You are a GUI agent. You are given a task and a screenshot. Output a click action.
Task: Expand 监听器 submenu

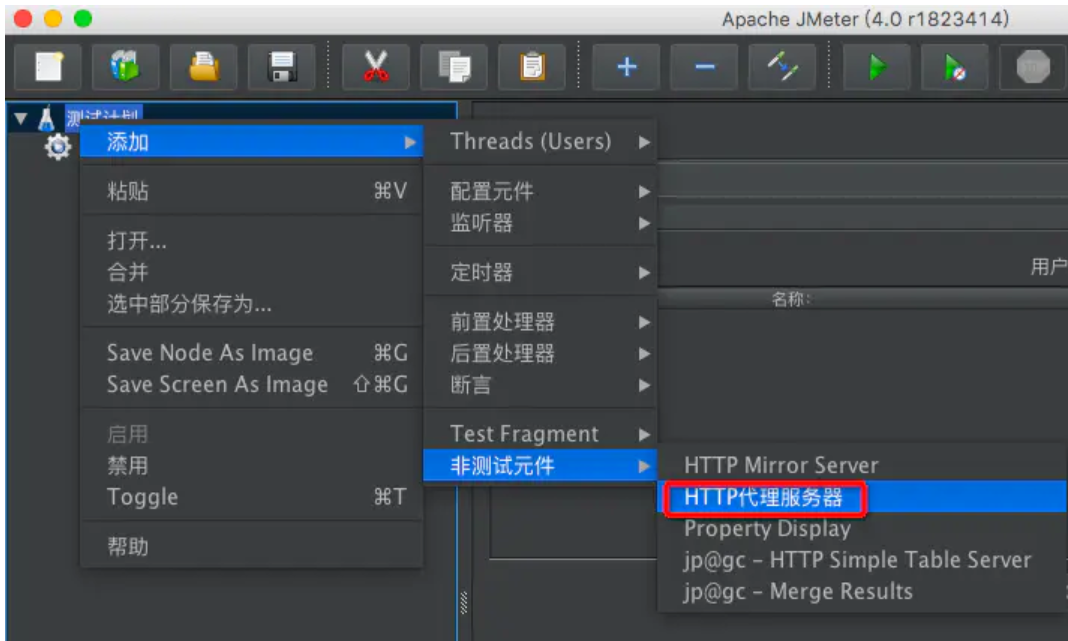540,223
